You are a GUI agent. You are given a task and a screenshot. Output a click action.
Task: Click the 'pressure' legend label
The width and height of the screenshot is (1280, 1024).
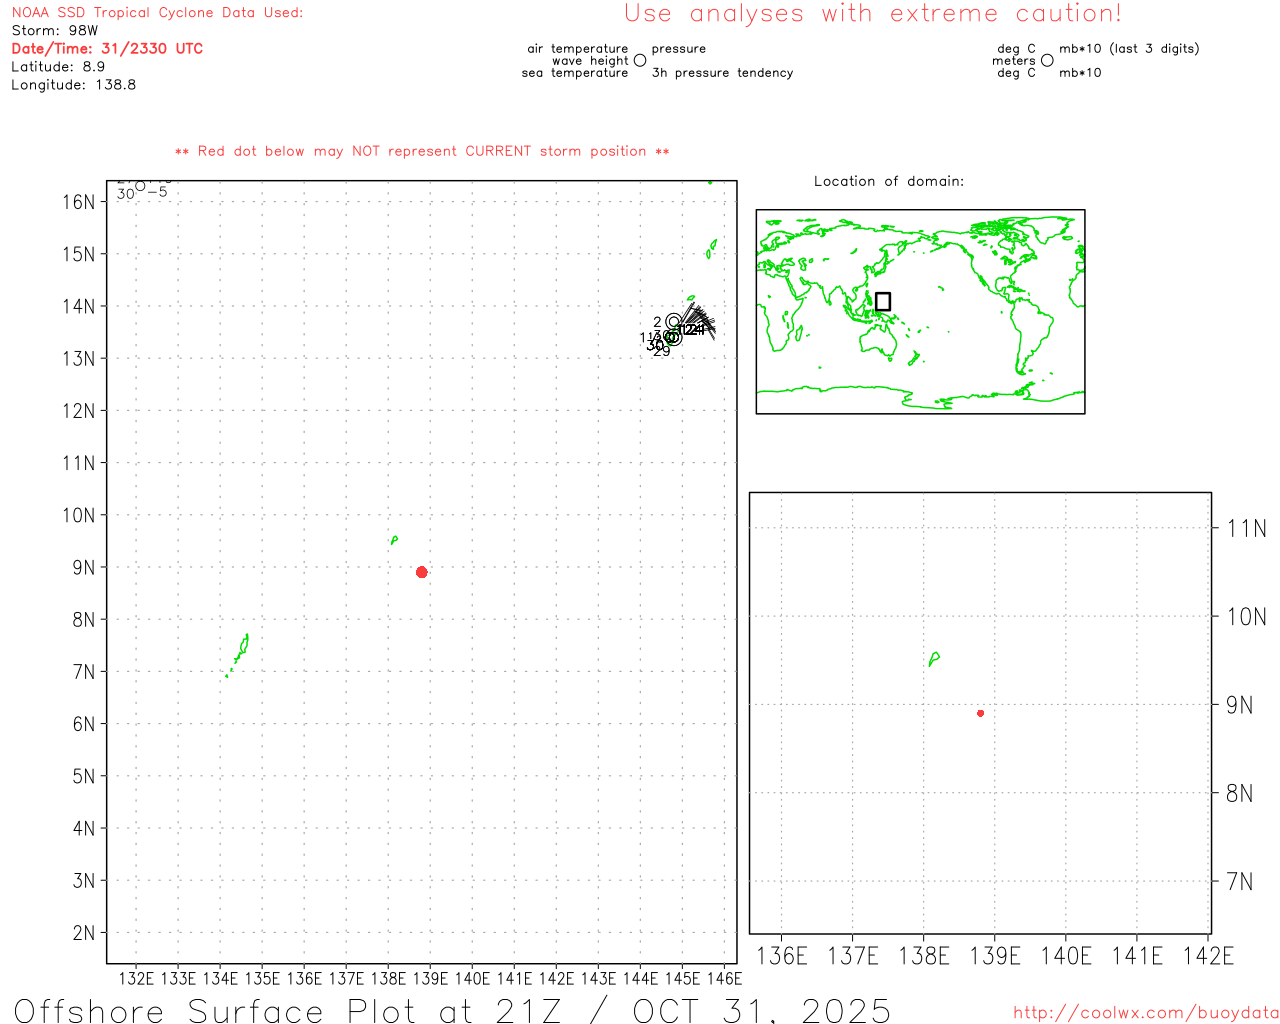point(679,48)
